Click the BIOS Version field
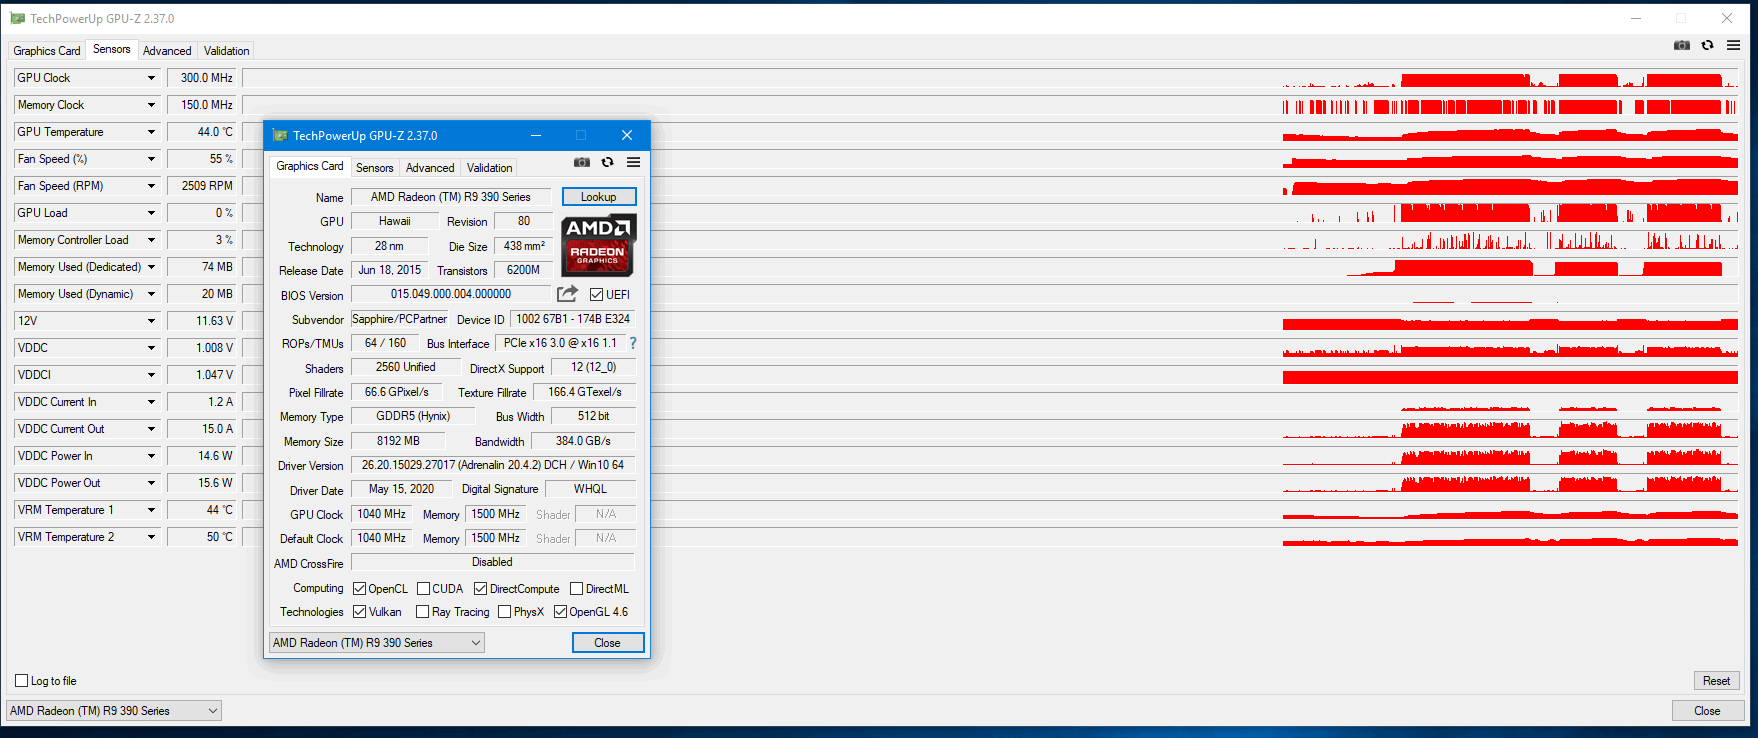This screenshot has height=738, width=1758. point(451,294)
